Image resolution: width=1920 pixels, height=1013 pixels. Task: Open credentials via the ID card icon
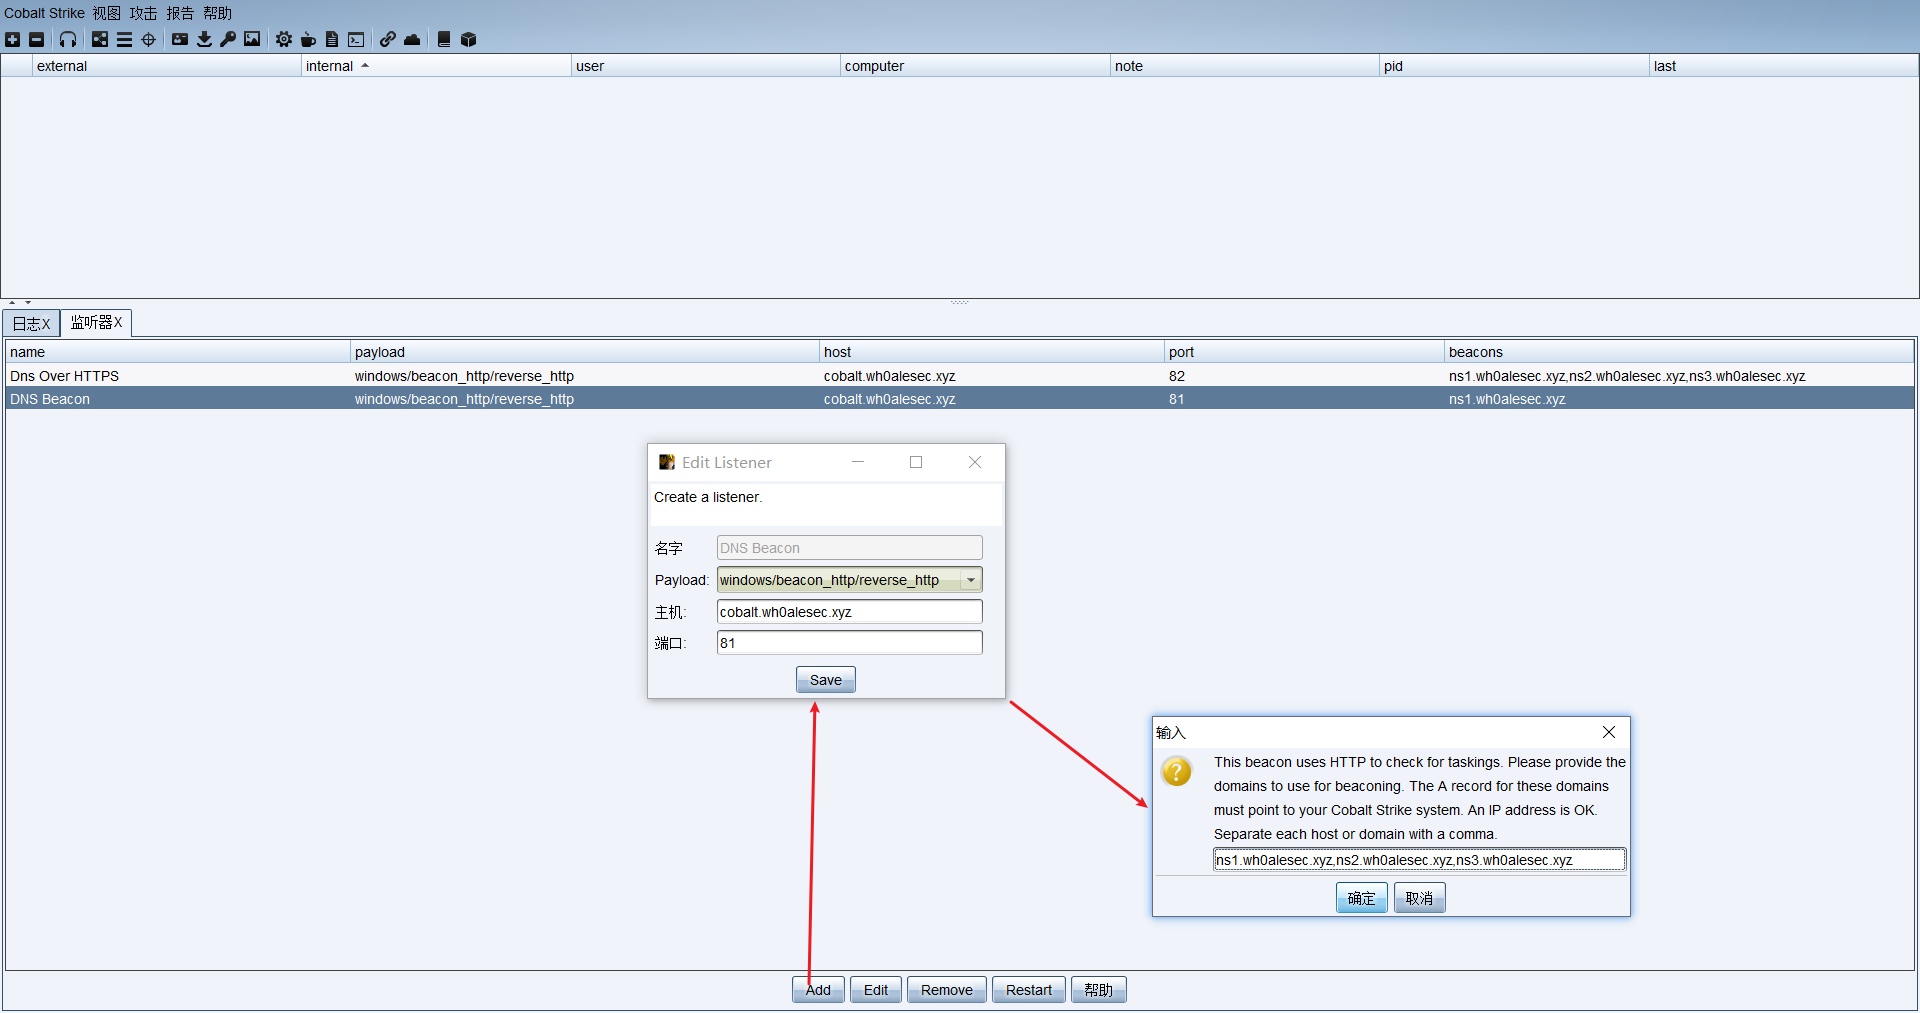coord(180,39)
